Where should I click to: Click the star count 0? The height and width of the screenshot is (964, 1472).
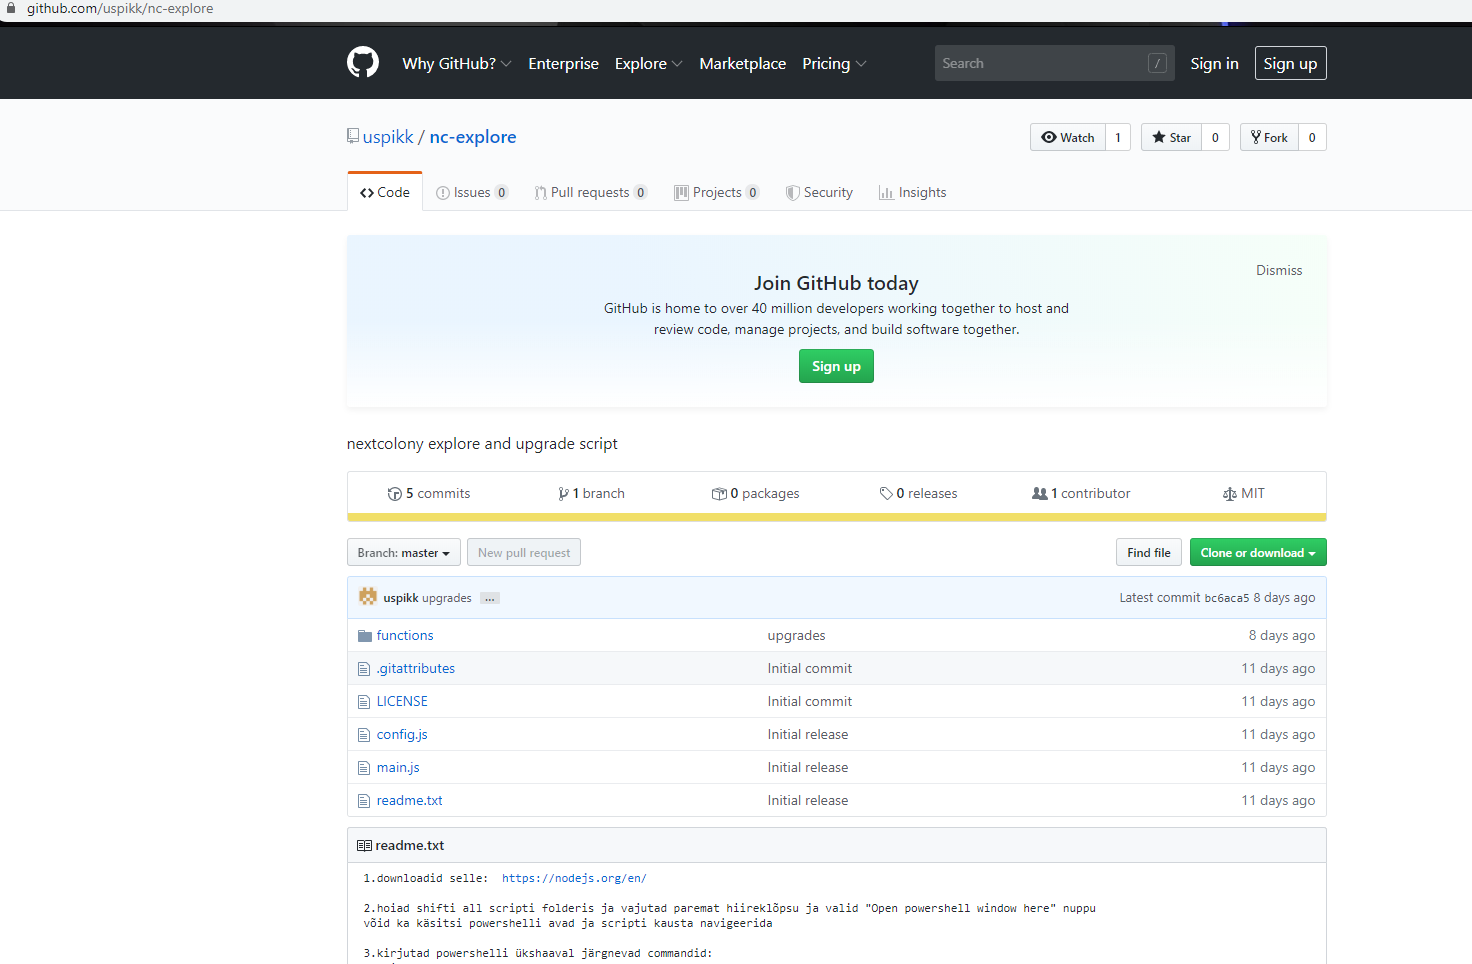1215,137
